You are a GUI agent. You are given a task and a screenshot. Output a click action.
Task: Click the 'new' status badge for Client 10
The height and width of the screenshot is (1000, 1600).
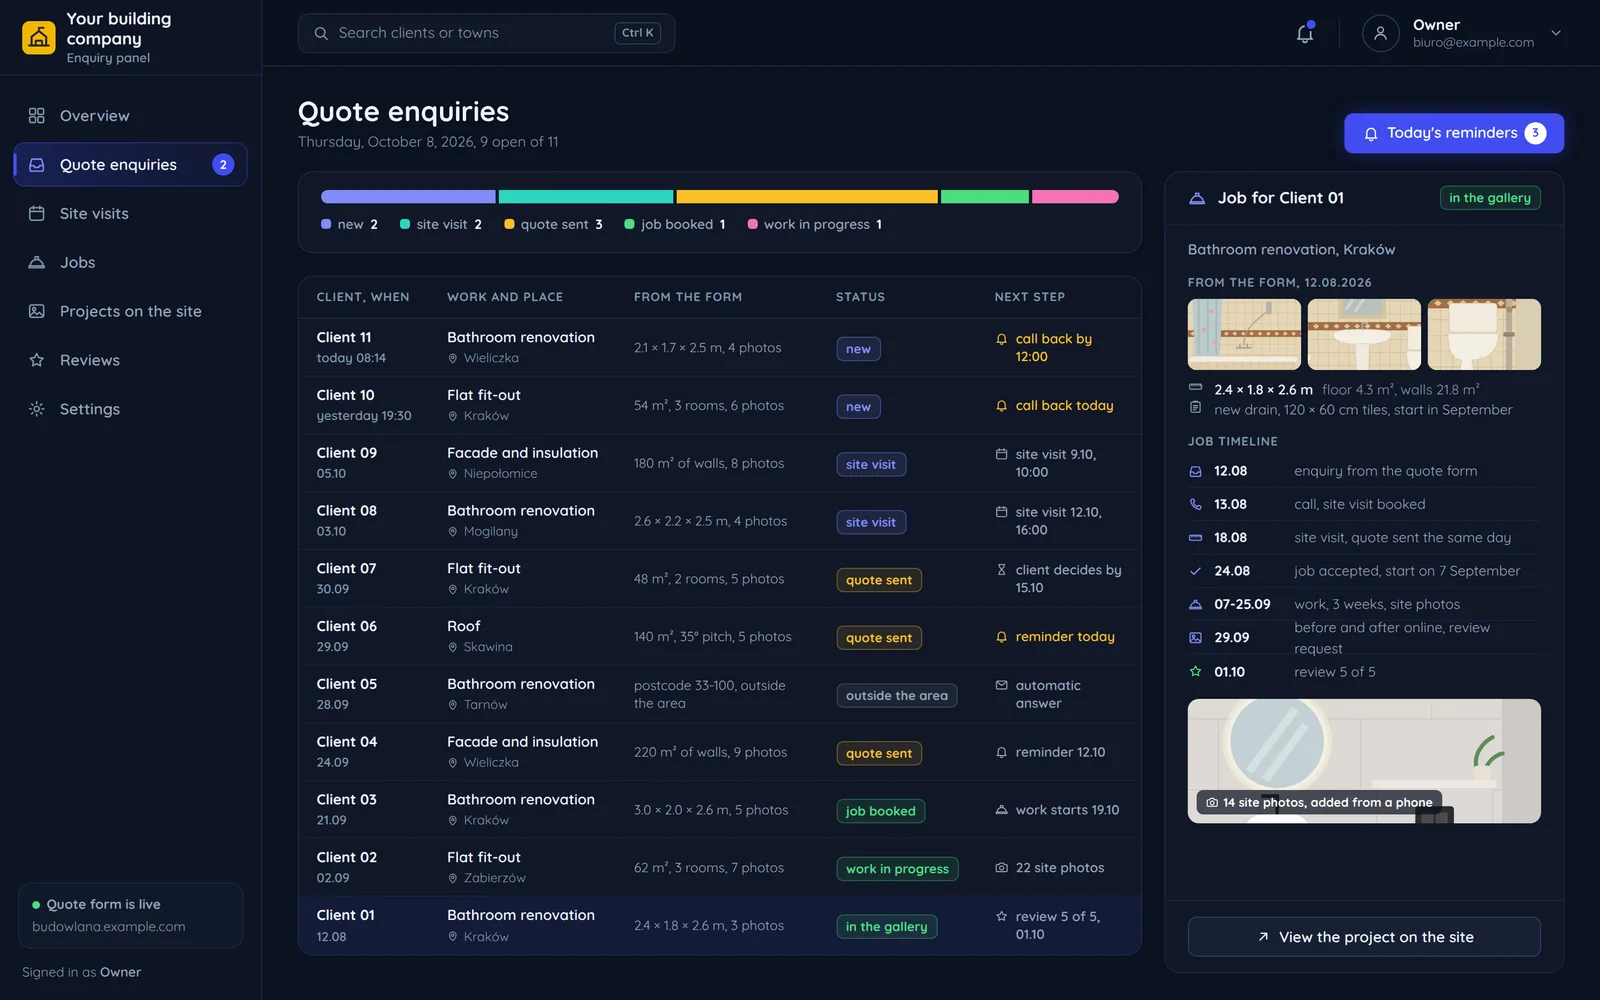coord(858,407)
